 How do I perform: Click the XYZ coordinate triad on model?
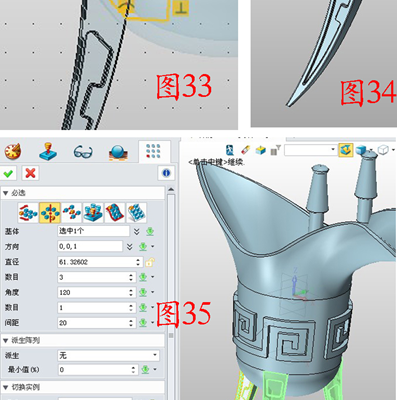click(298, 287)
